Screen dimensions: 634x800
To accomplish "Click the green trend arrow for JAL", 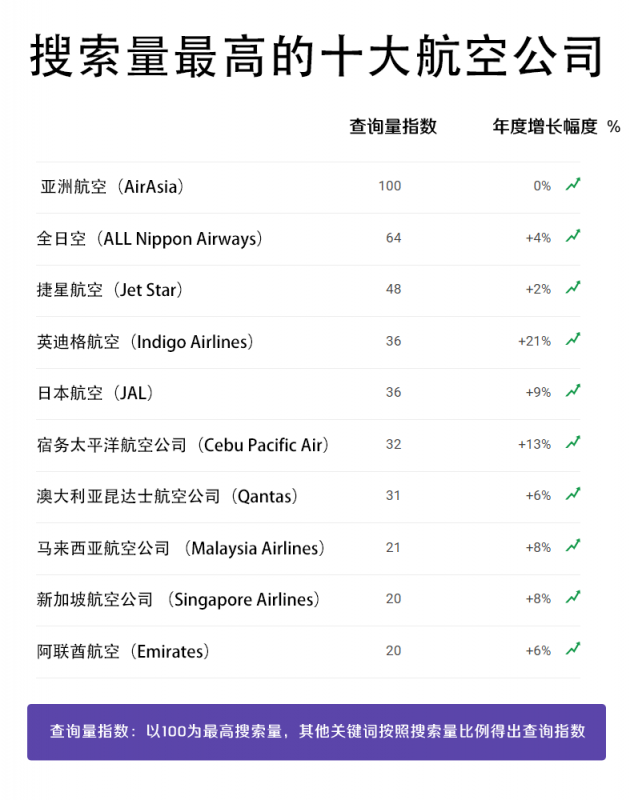I will (x=573, y=391).
